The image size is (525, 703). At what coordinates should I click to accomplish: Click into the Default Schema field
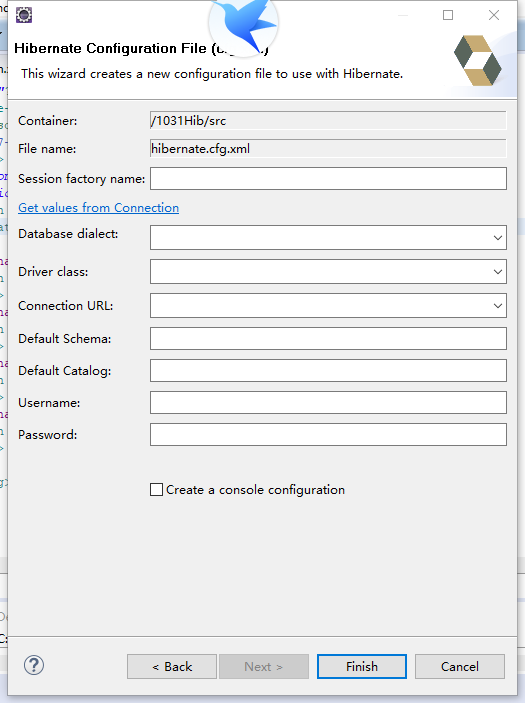click(328, 338)
